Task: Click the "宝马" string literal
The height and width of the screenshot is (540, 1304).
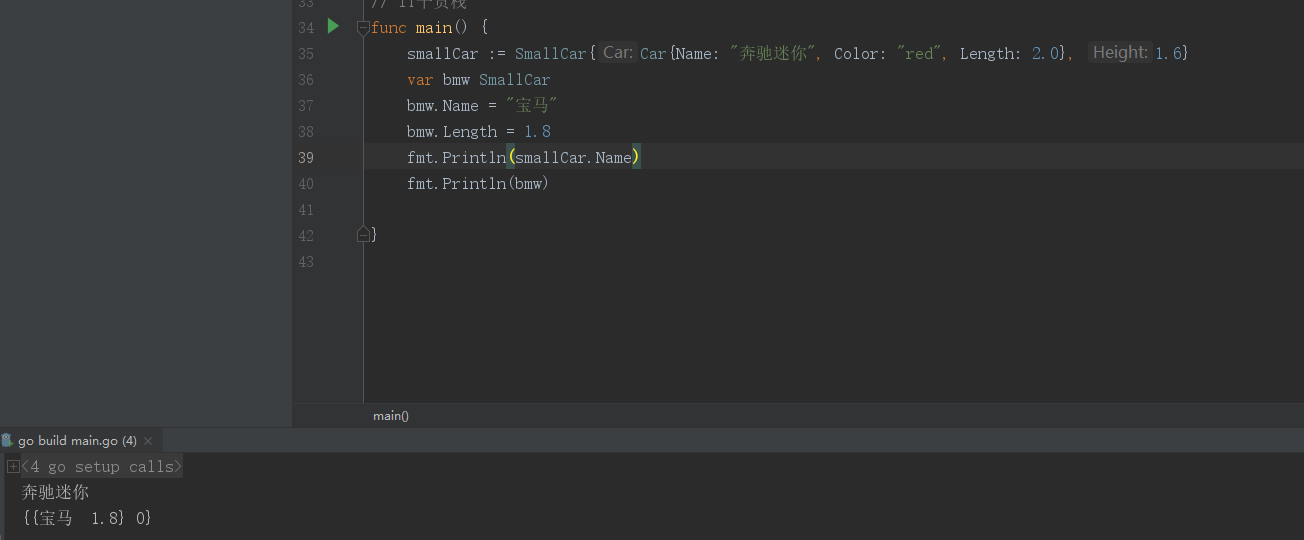Action: point(531,106)
